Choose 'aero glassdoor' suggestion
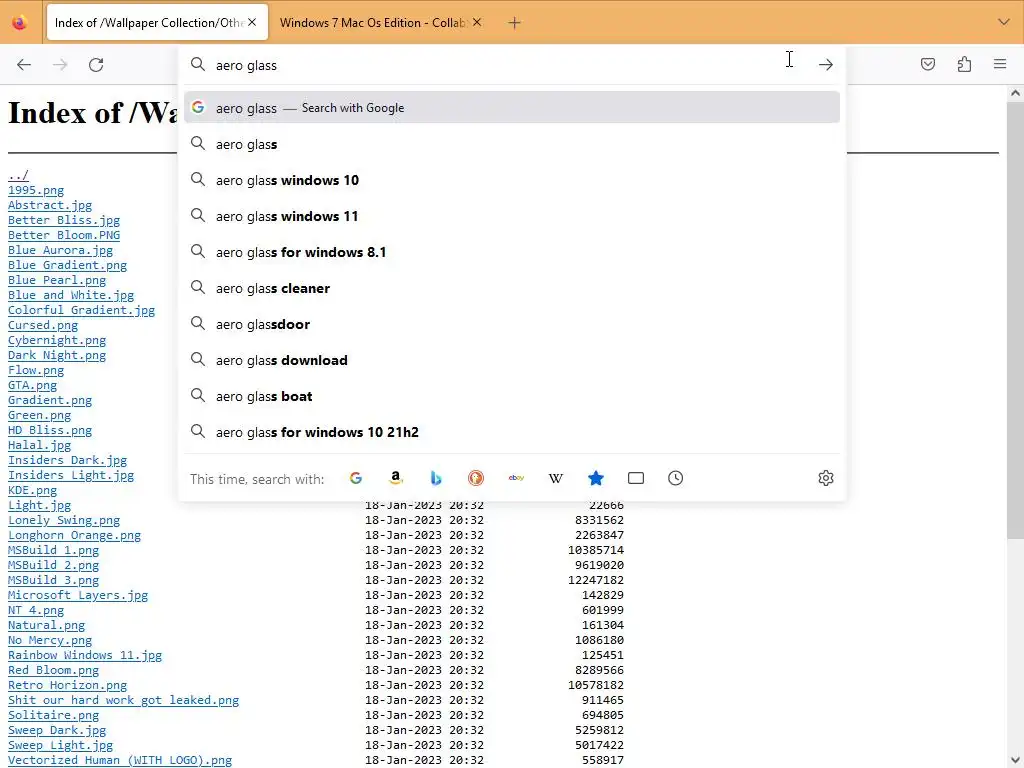The height and width of the screenshot is (768, 1024). coord(511,324)
